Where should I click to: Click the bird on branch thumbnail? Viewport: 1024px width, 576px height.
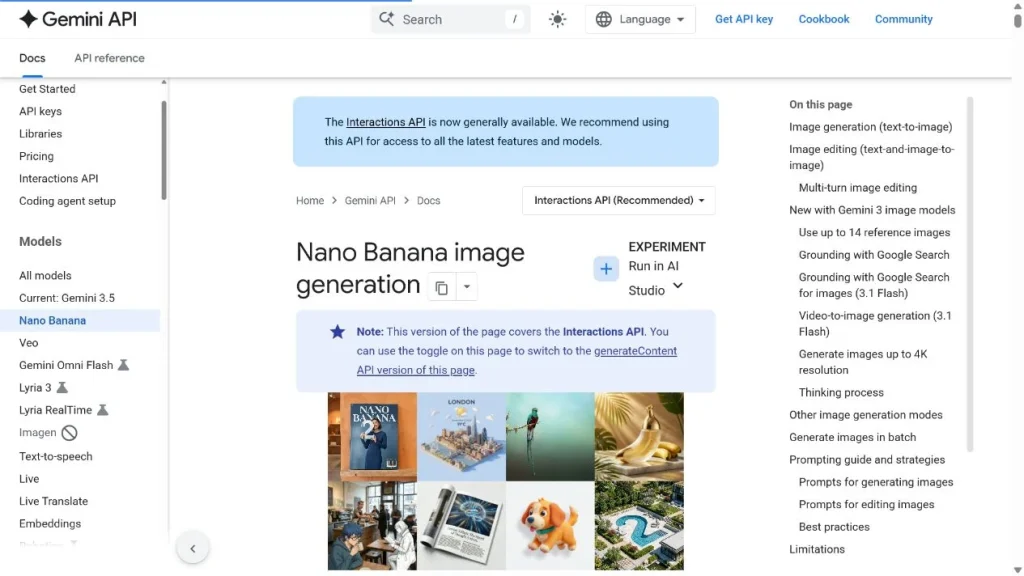coord(550,437)
